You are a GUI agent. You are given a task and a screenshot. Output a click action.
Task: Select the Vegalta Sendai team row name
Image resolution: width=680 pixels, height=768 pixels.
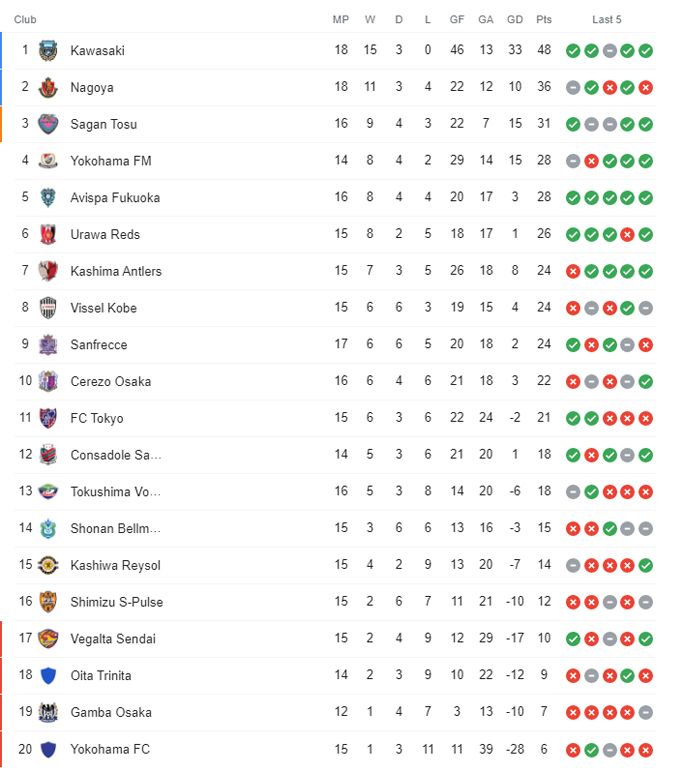coord(113,639)
